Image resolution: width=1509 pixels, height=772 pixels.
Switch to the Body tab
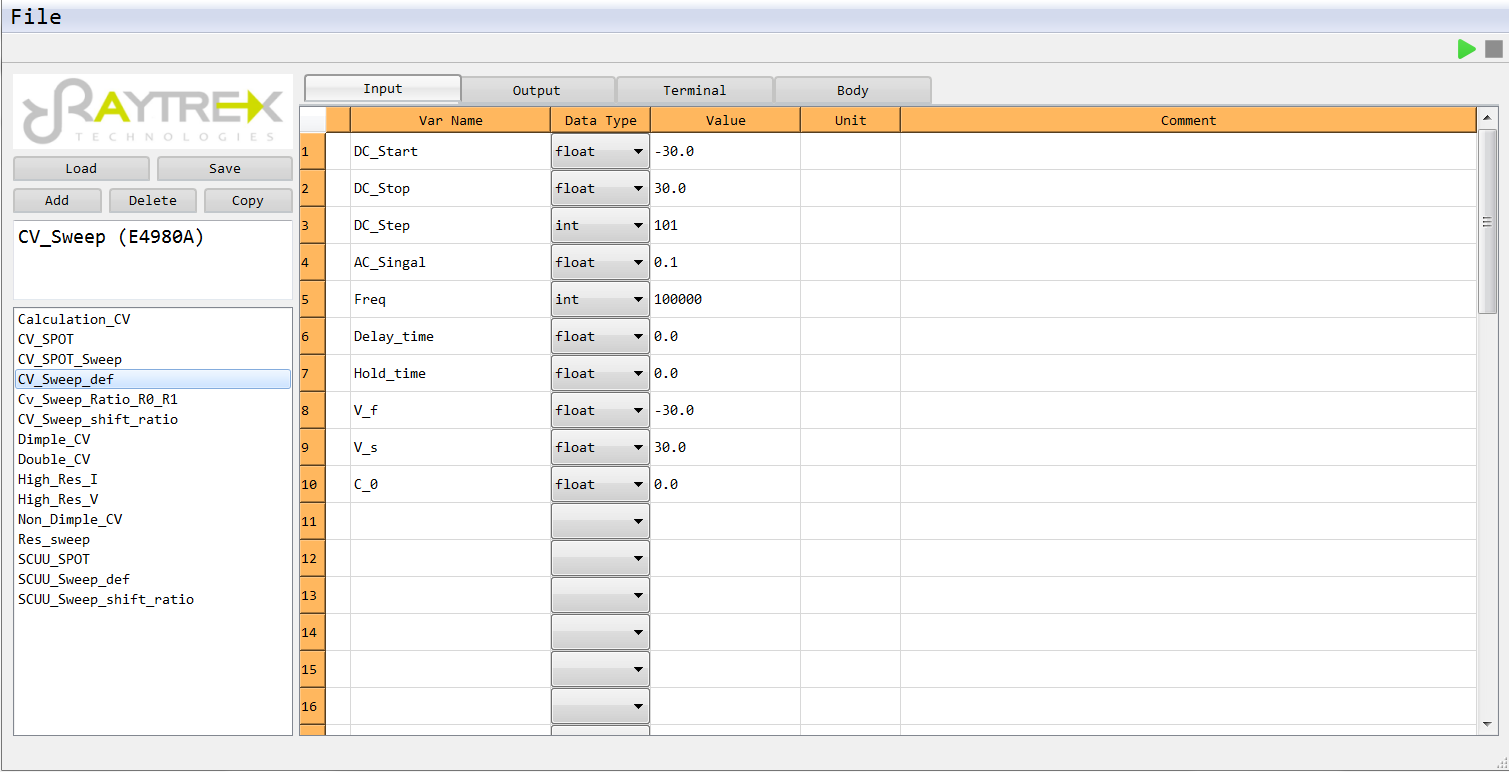pos(853,90)
